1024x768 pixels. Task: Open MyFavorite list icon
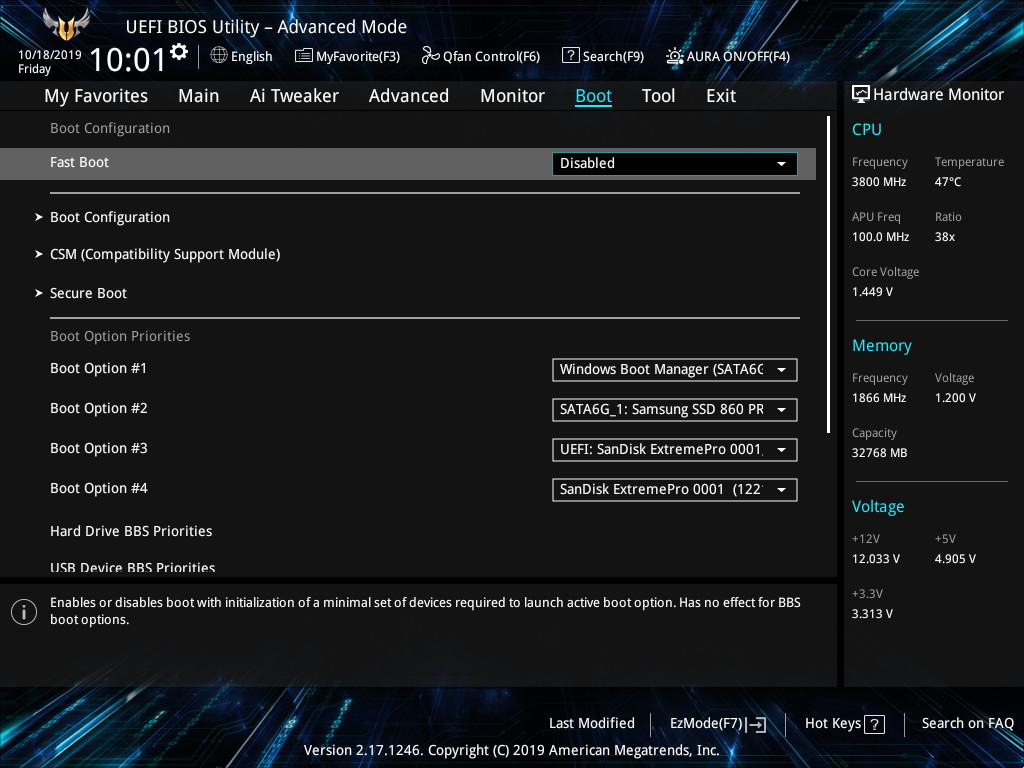(303, 56)
